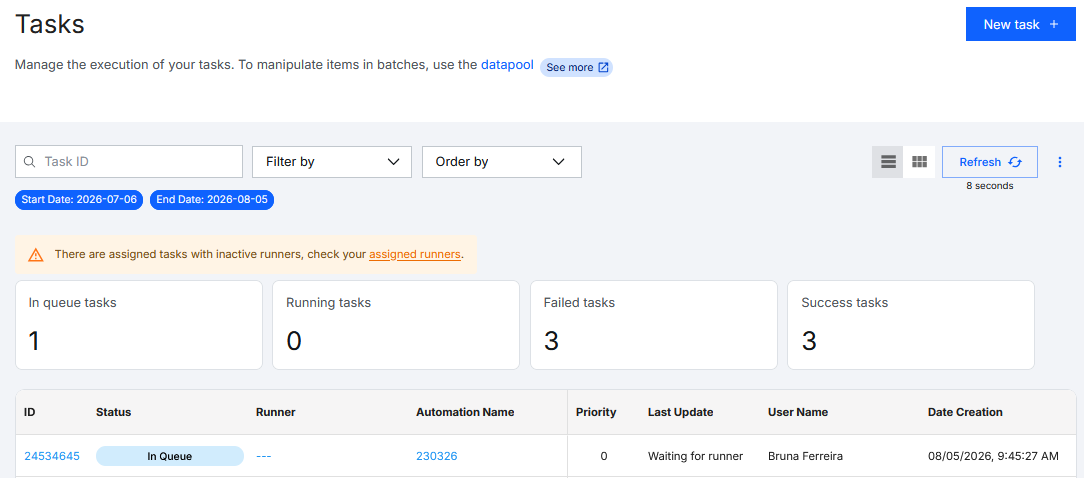Open the Order by dropdown
1084x478 pixels.
(502, 162)
